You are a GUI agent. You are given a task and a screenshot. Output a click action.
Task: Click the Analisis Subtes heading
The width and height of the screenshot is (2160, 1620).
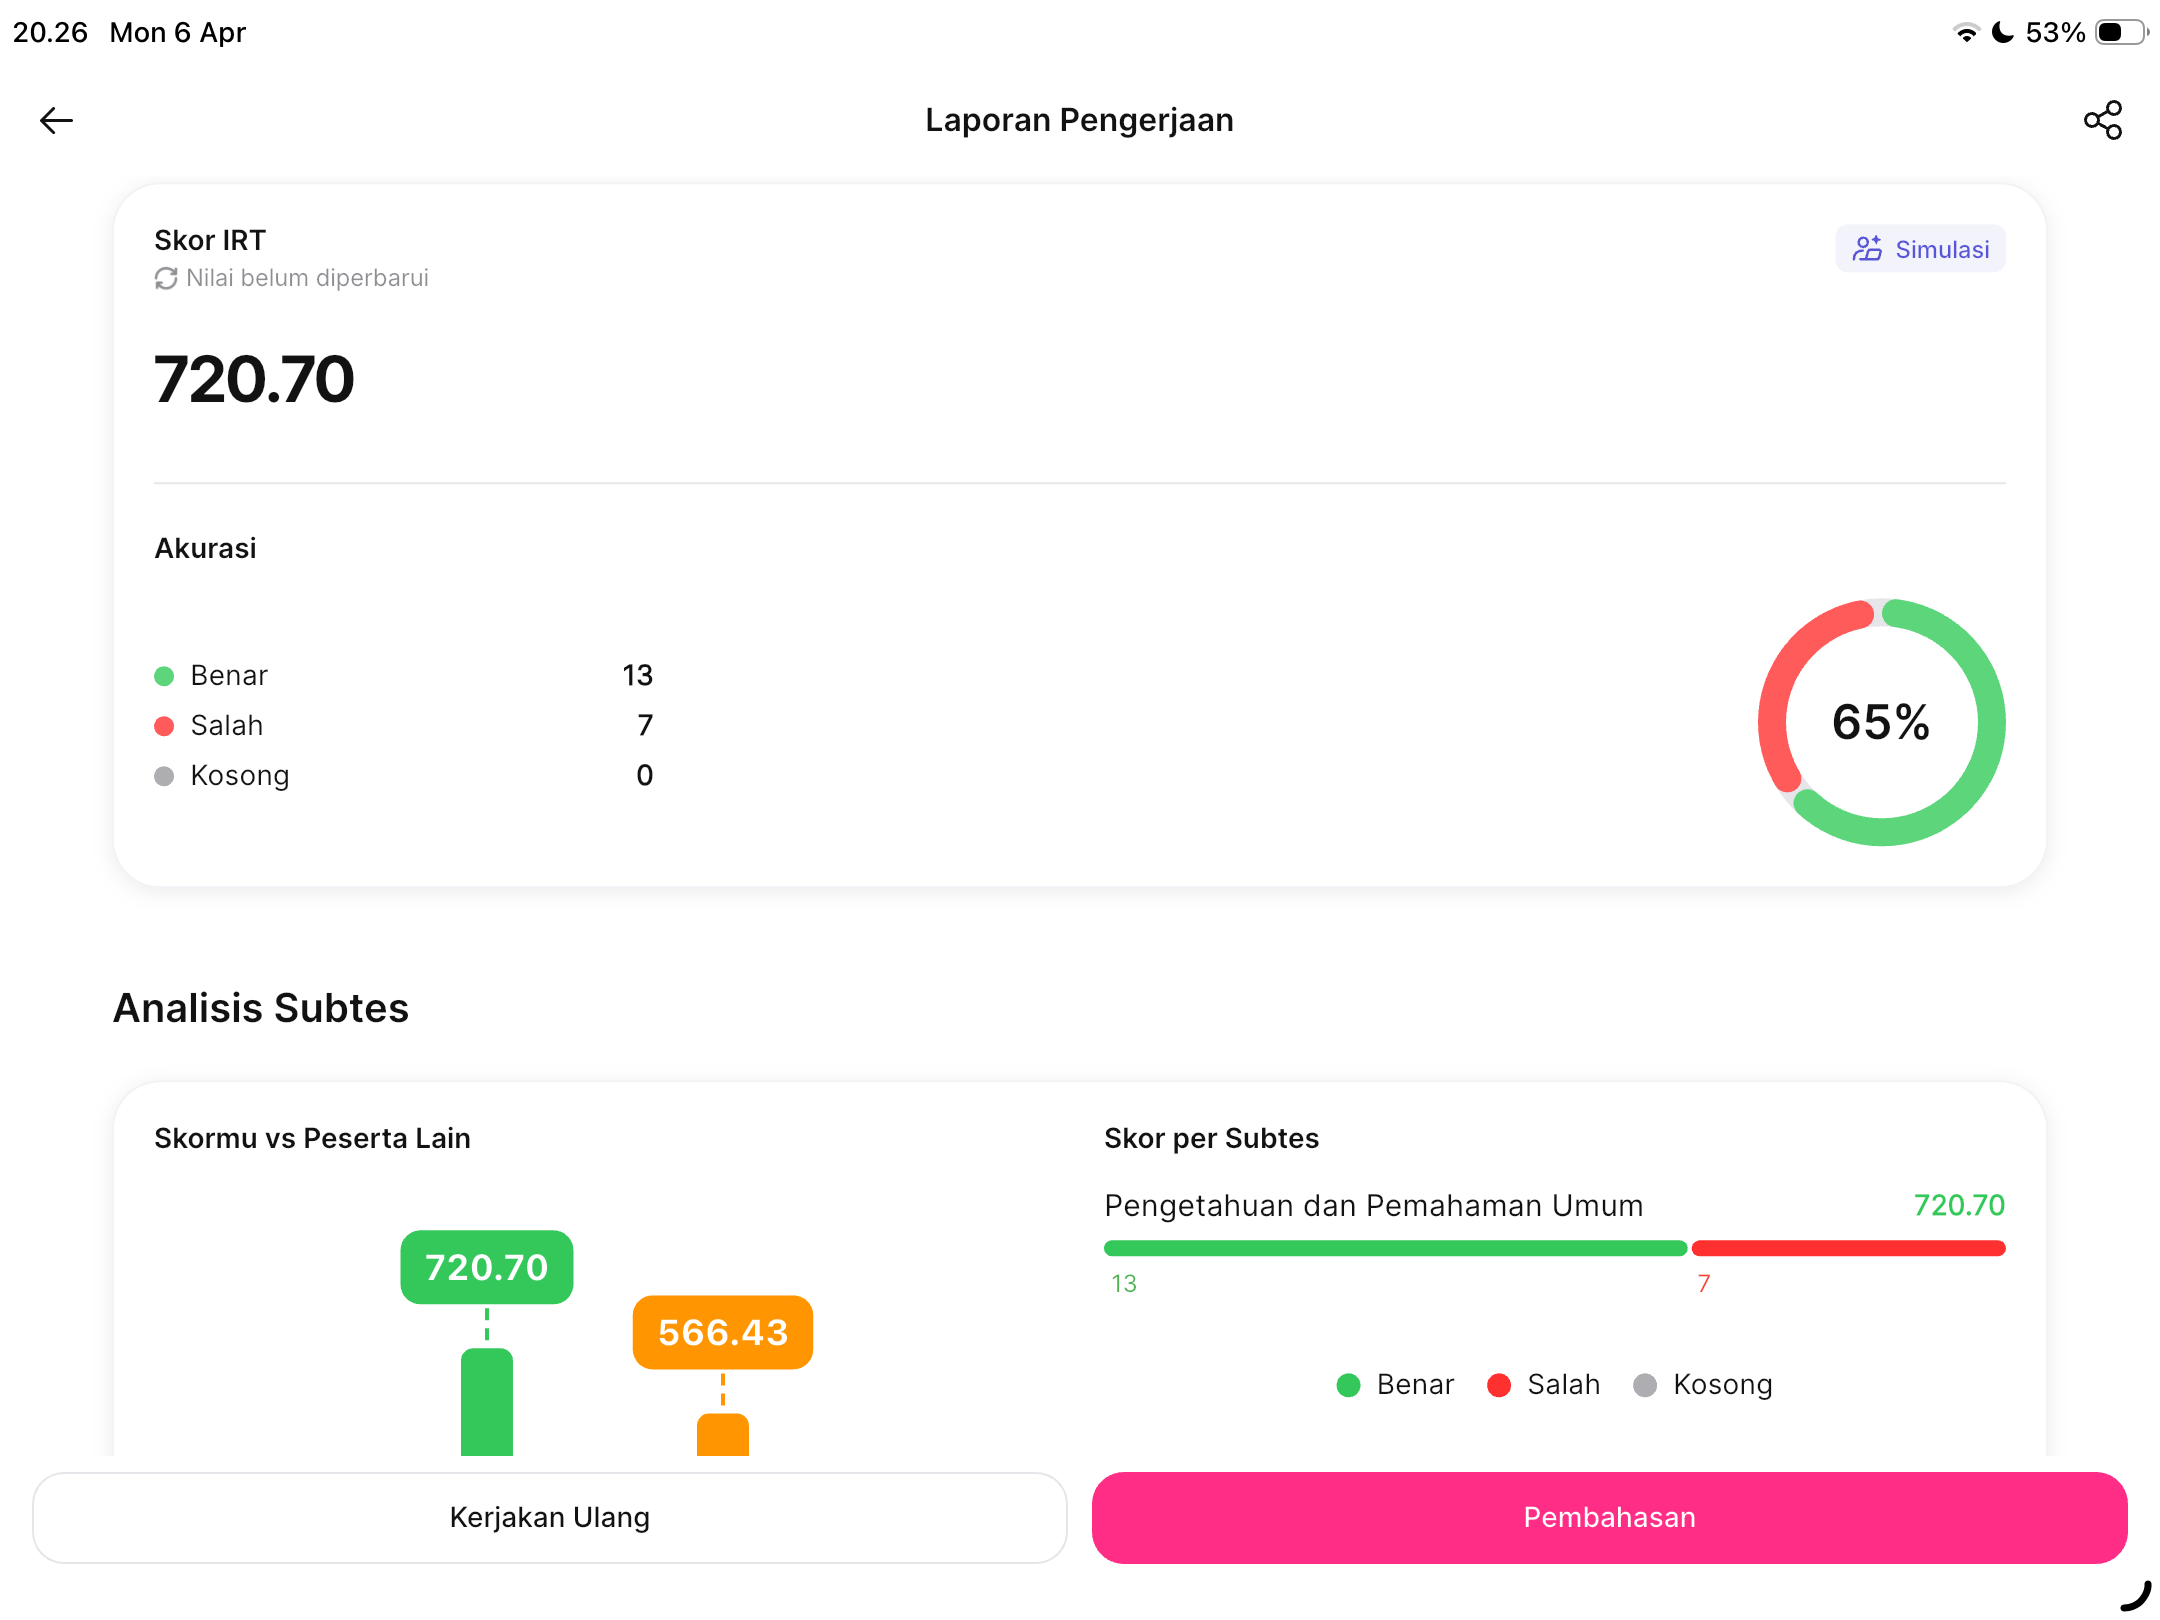[261, 1008]
